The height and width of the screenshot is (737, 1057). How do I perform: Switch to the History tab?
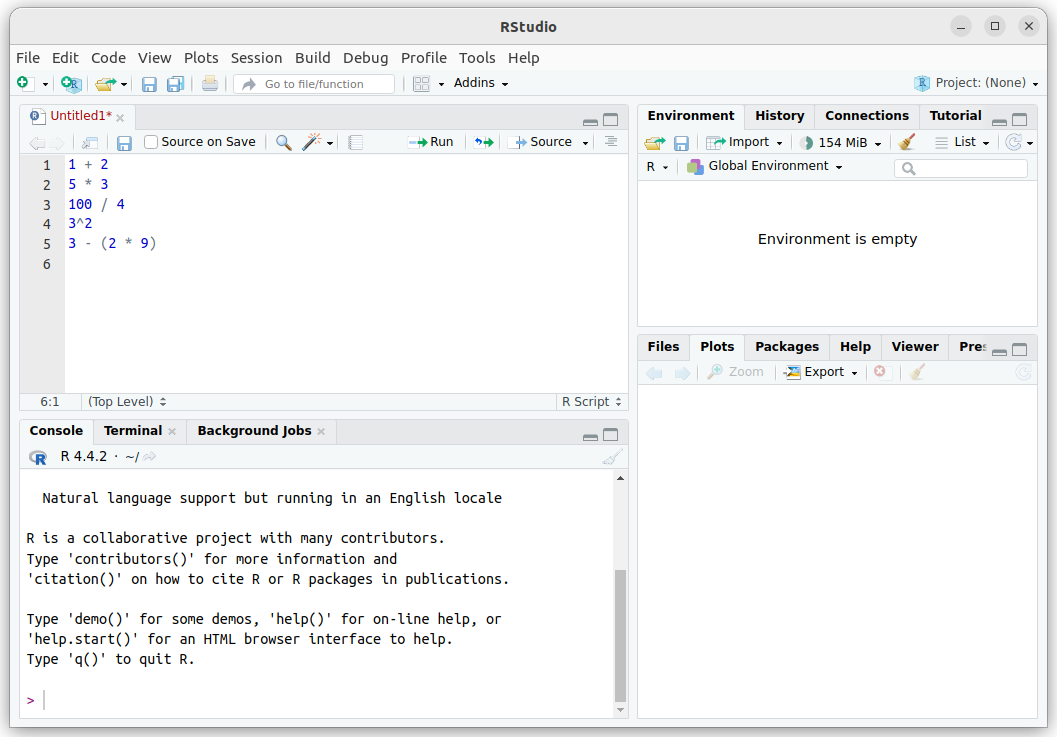(x=779, y=116)
